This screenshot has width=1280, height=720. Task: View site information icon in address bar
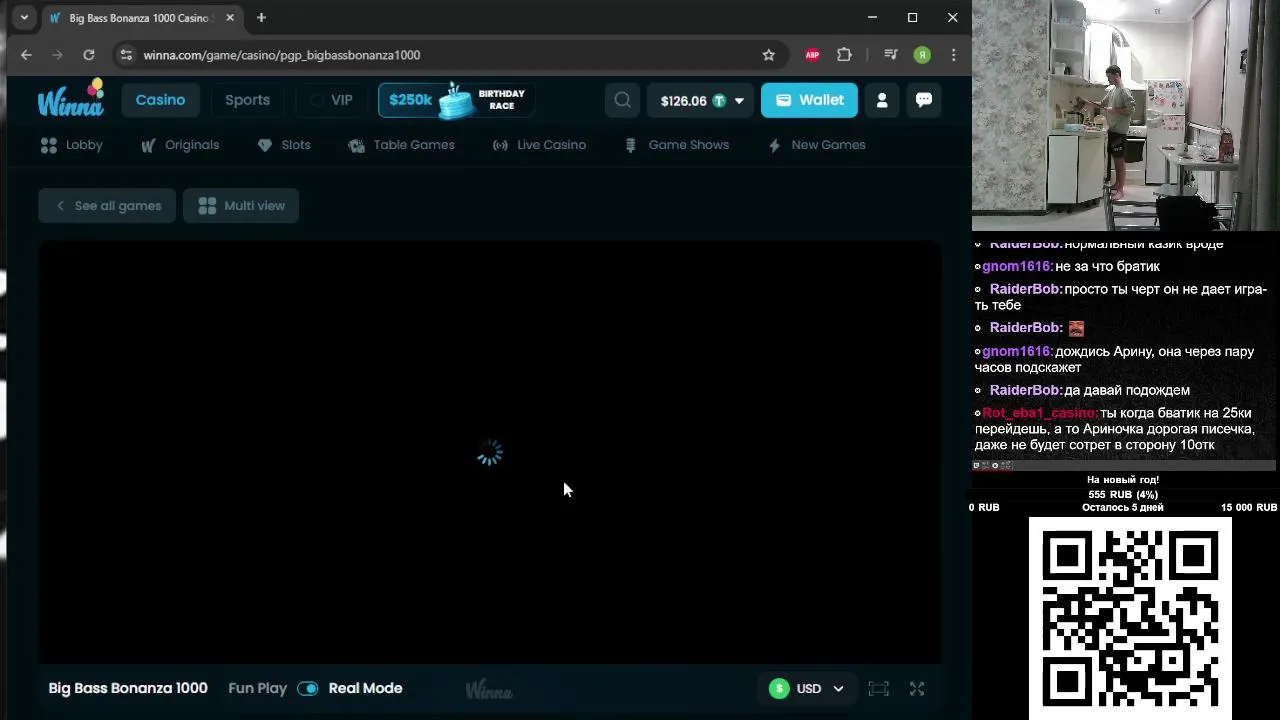pos(125,55)
